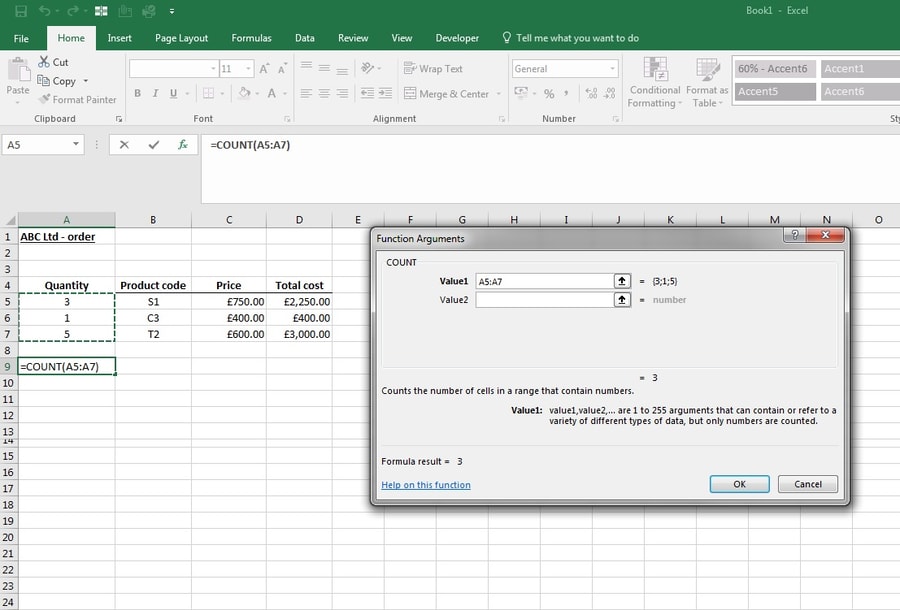Click the Format Painter brush
Screen dimensions: 900x610
coord(44,99)
